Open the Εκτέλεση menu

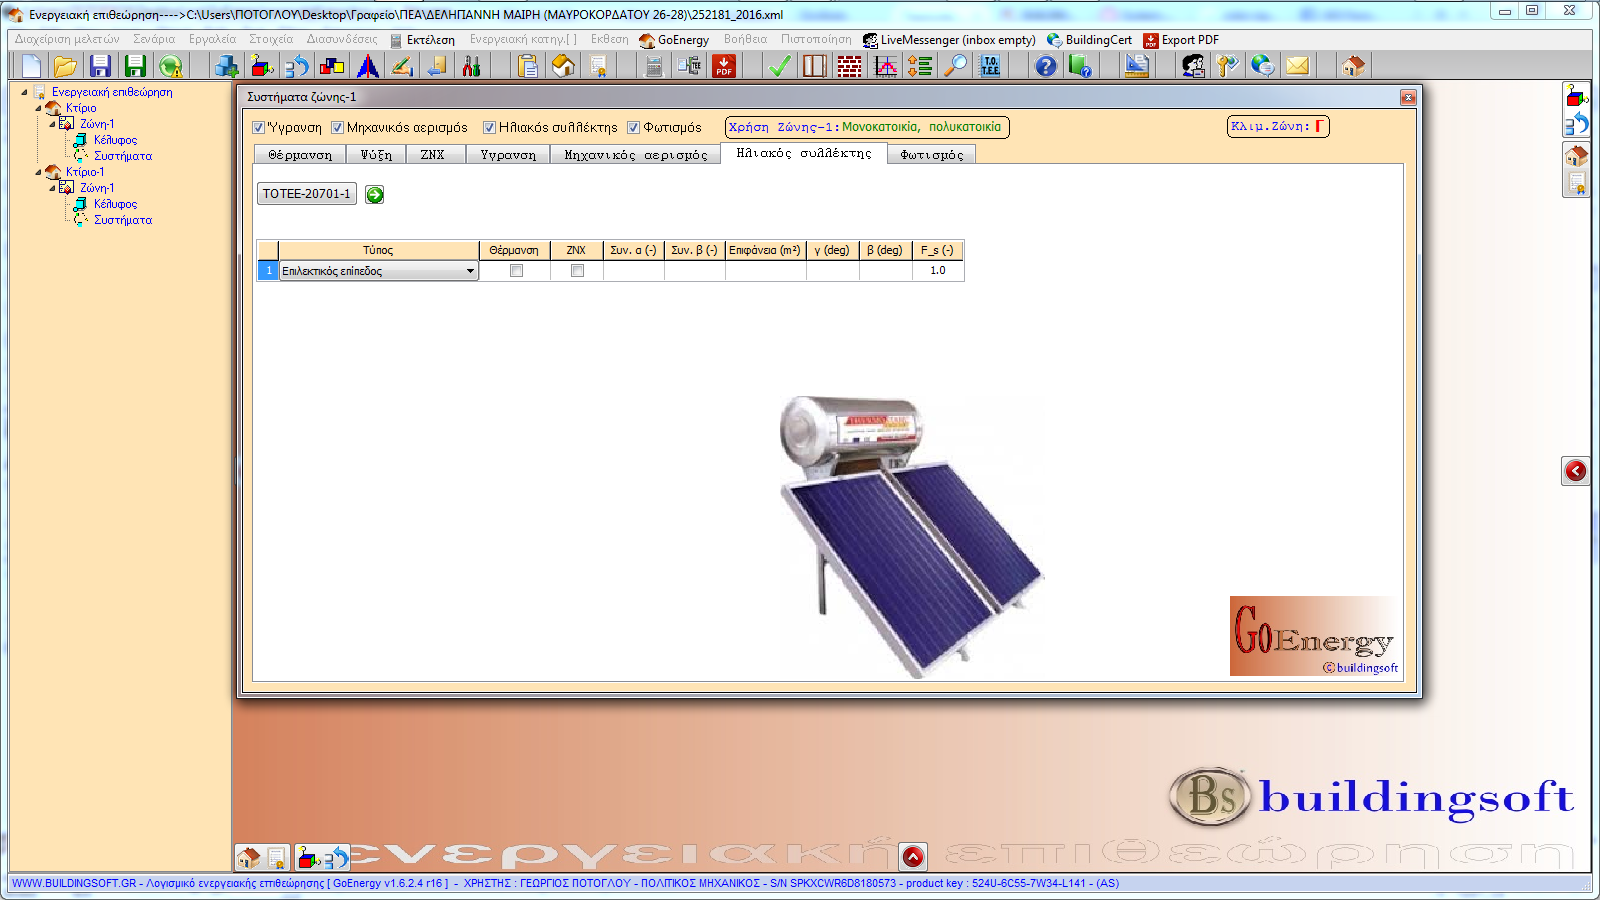click(x=430, y=40)
